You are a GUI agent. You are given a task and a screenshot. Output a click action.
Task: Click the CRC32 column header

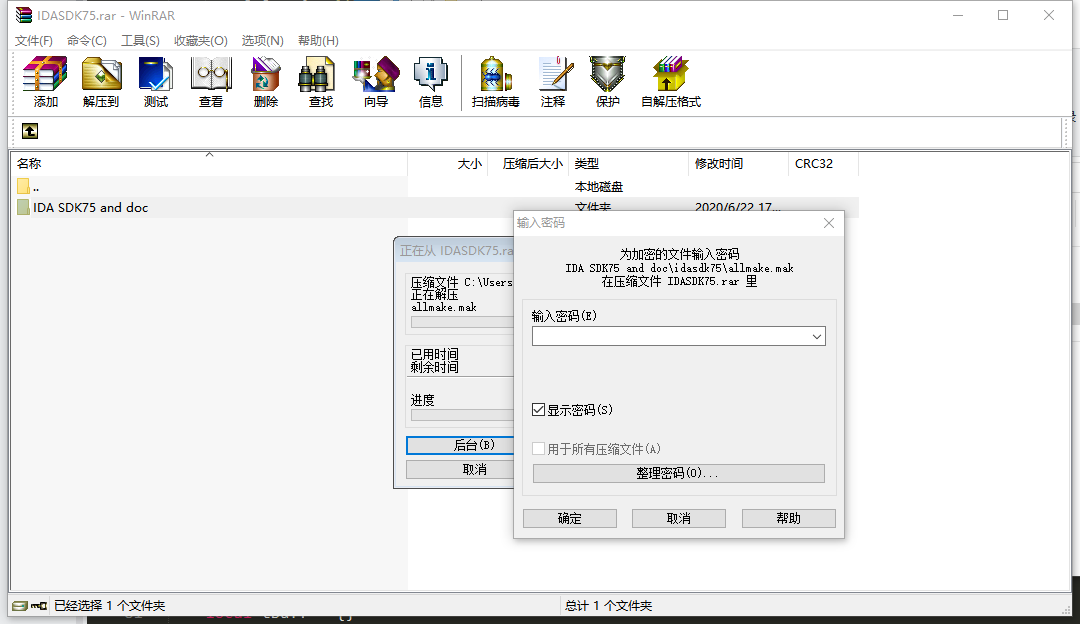pyautogui.click(x=823, y=163)
